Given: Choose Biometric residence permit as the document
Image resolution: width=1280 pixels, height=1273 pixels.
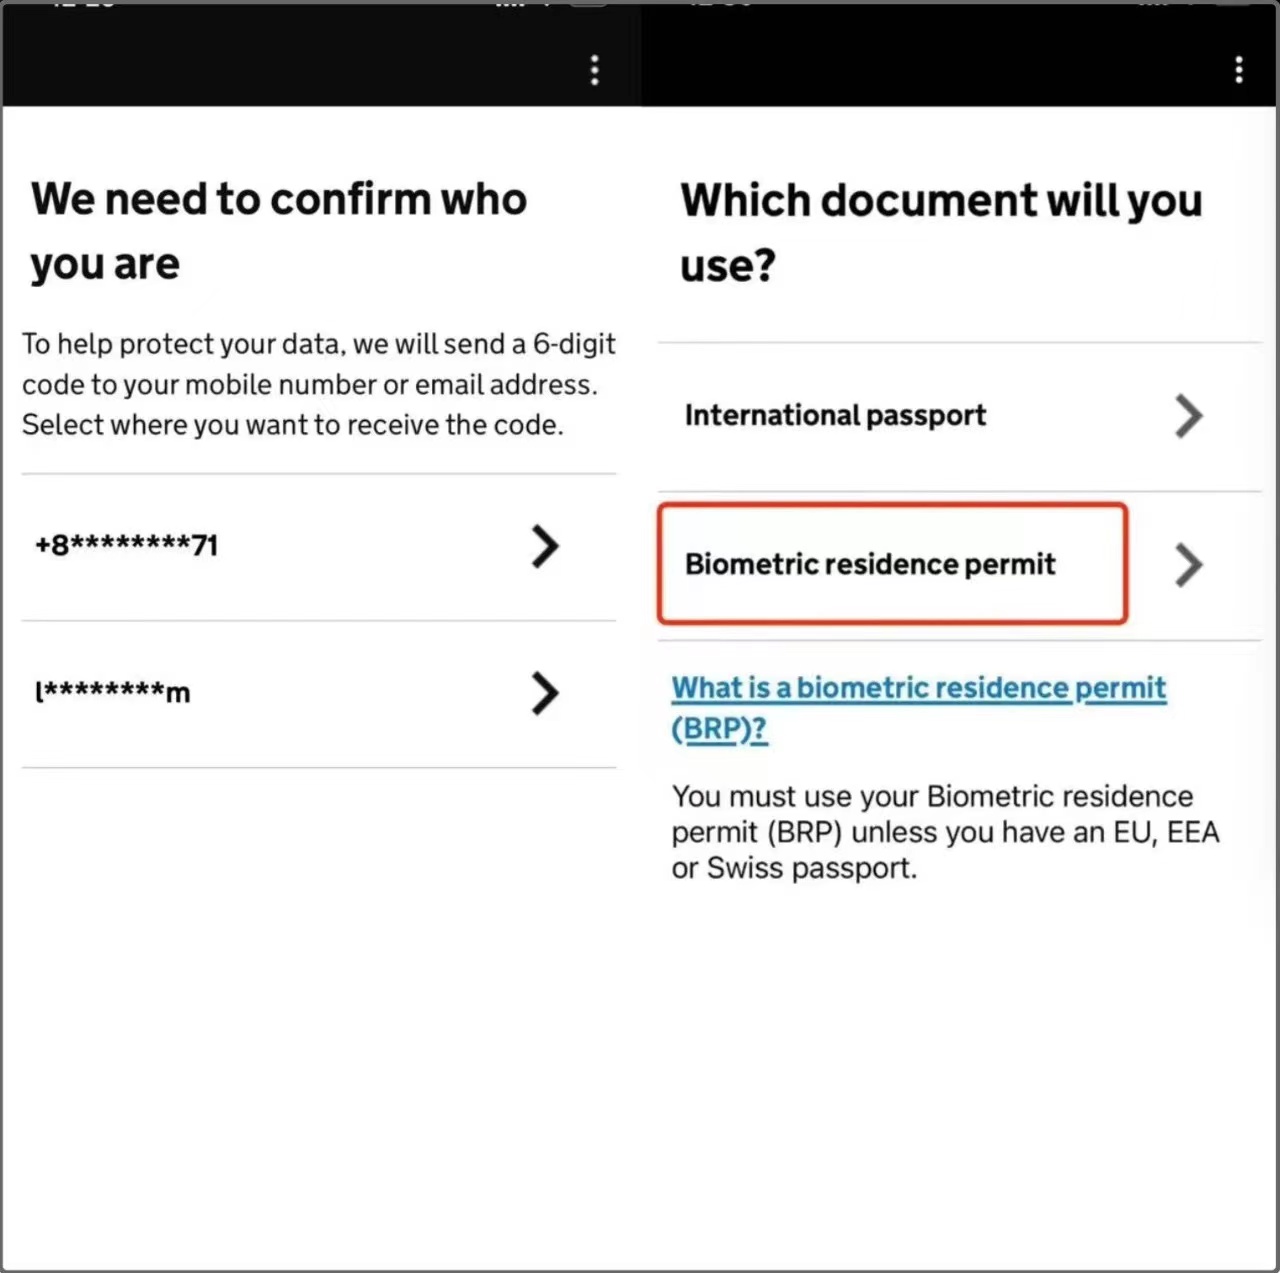Looking at the screenshot, I should [869, 565].
